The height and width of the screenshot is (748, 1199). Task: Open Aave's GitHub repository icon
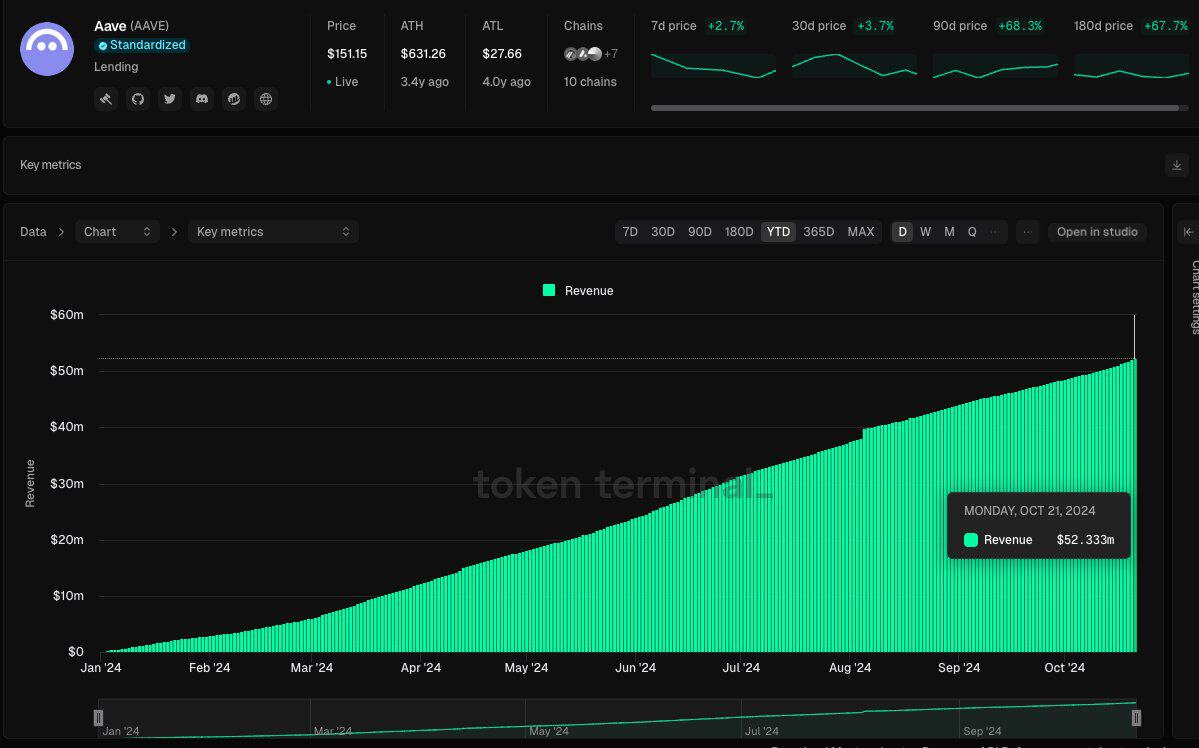pyautogui.click(x=138, y=99)
